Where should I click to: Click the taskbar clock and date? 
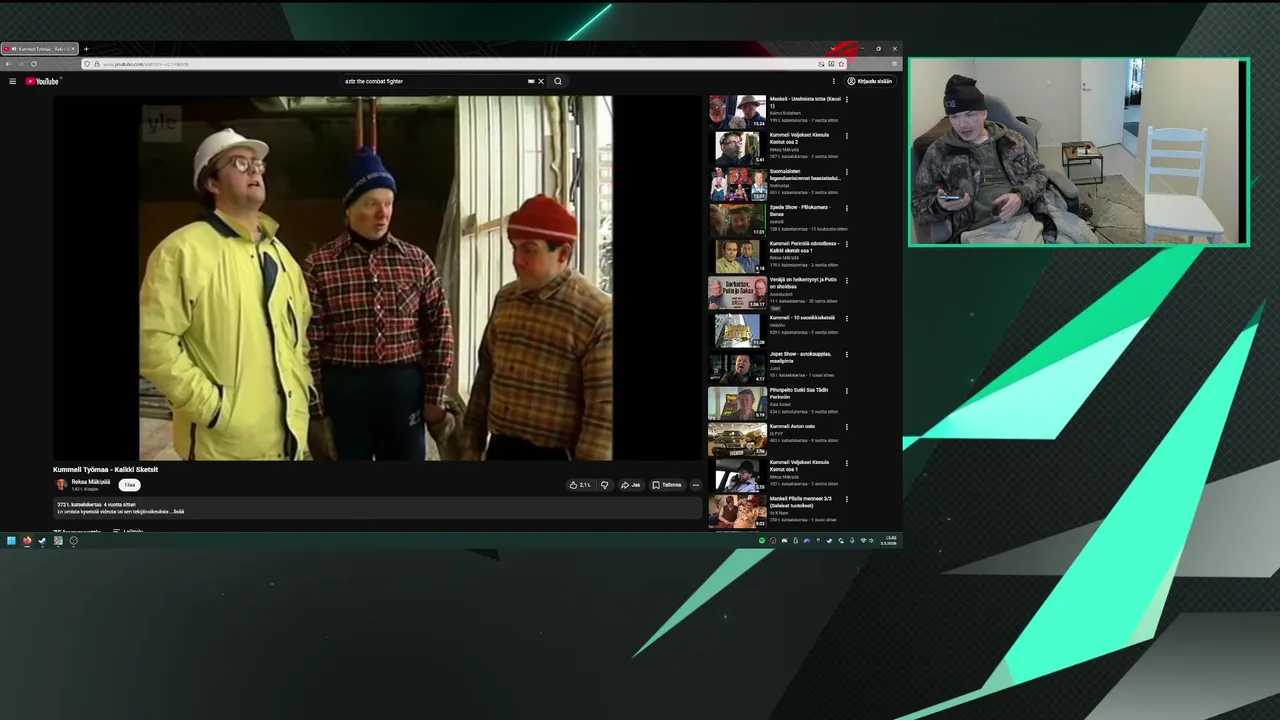[x=890, y=540]
